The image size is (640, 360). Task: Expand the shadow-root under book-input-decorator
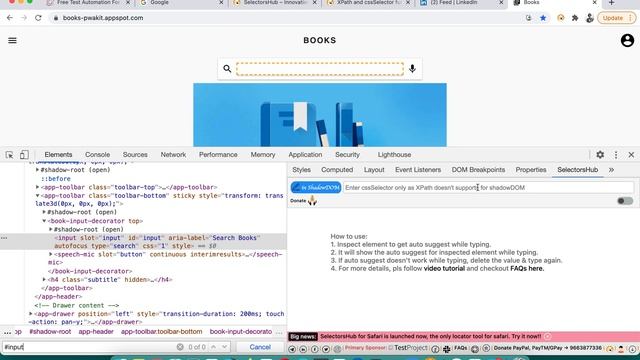51,229
